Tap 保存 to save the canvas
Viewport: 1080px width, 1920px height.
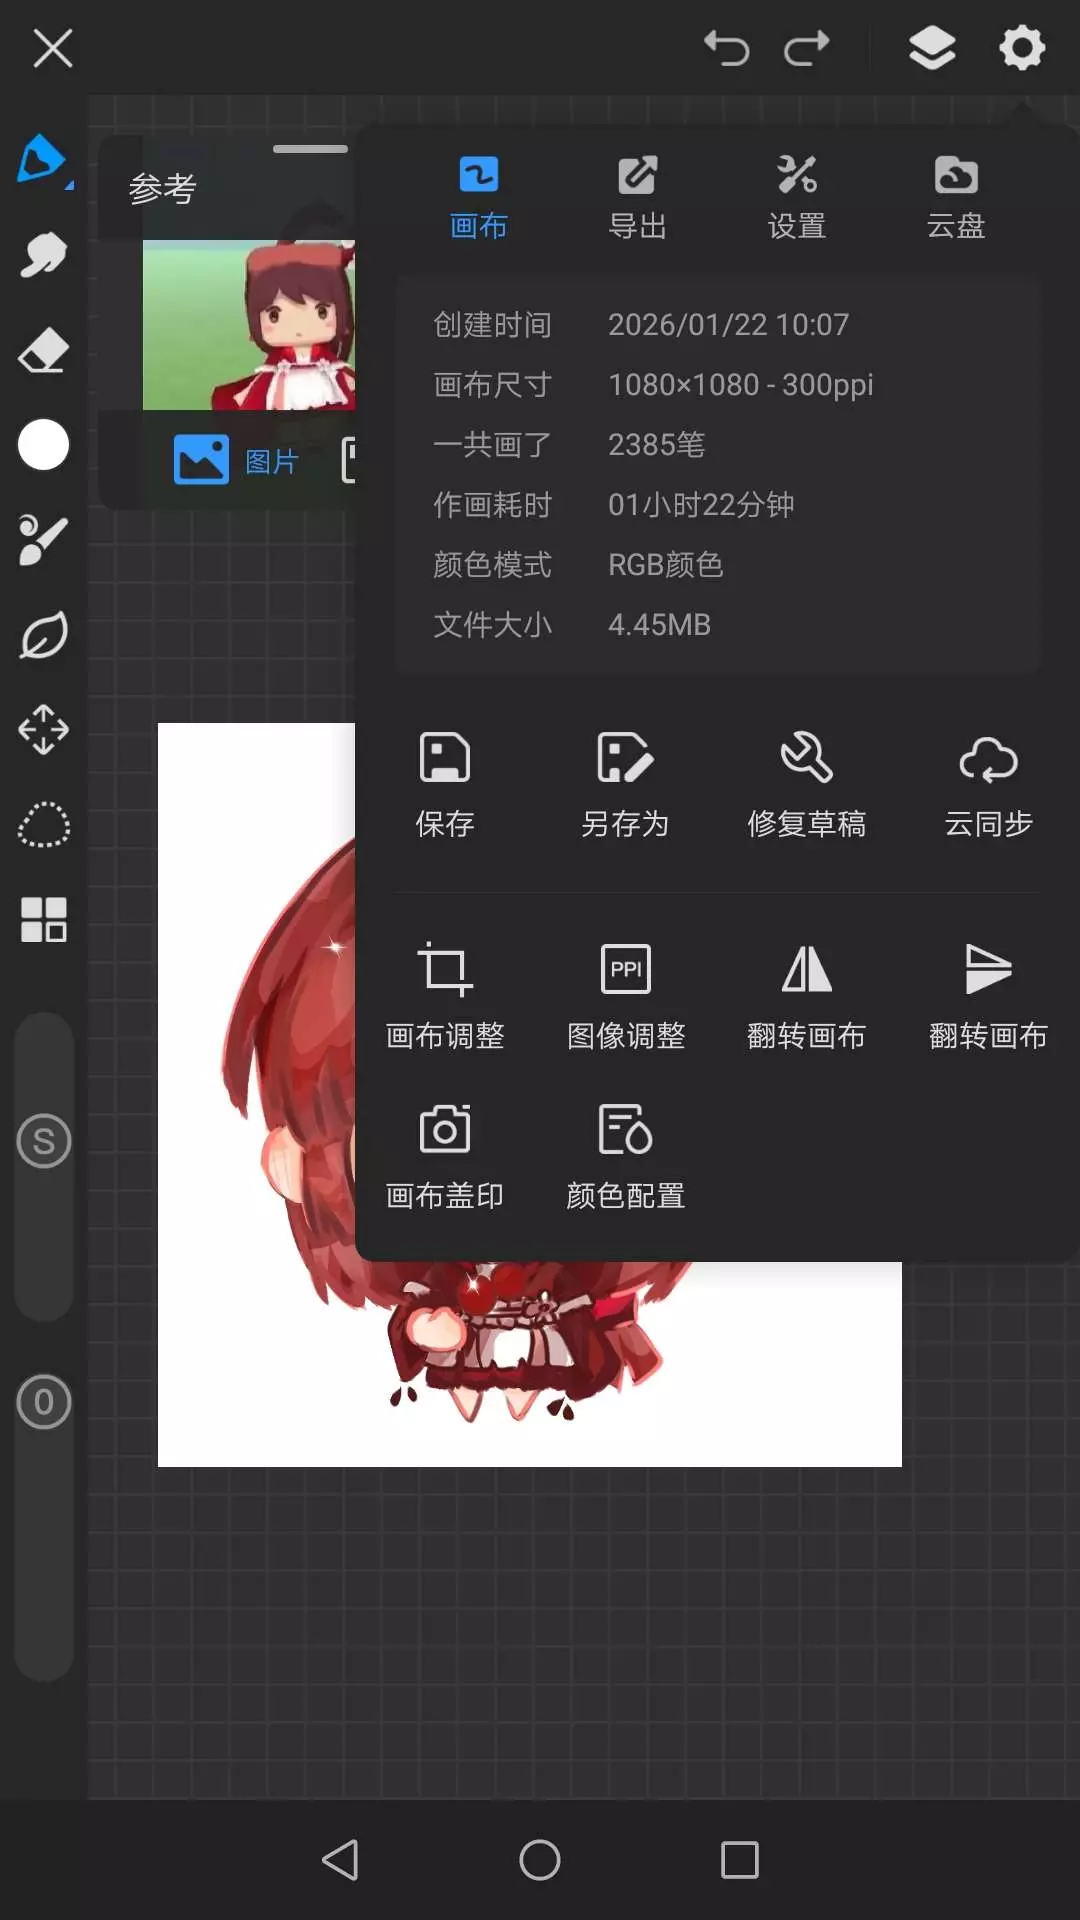click(x=445, y=785)
